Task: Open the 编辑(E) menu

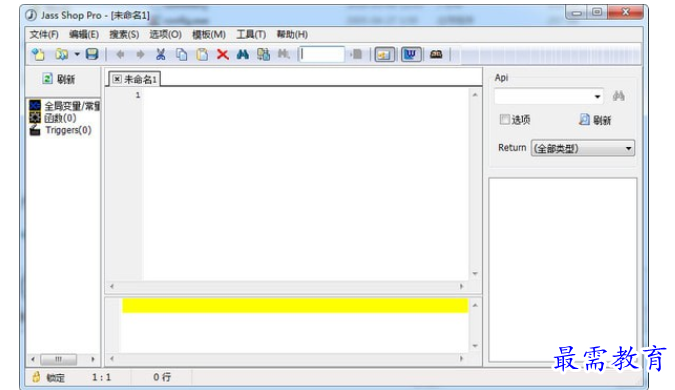Action: 84,34
